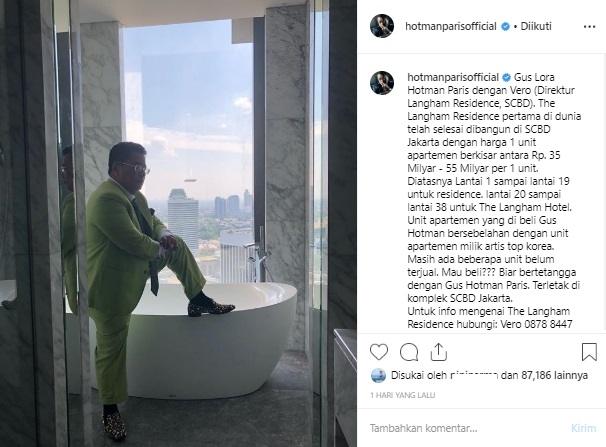Click the verified badge in the header
The height and width of the screenshot is (447, 606).
tap(505, 27)
